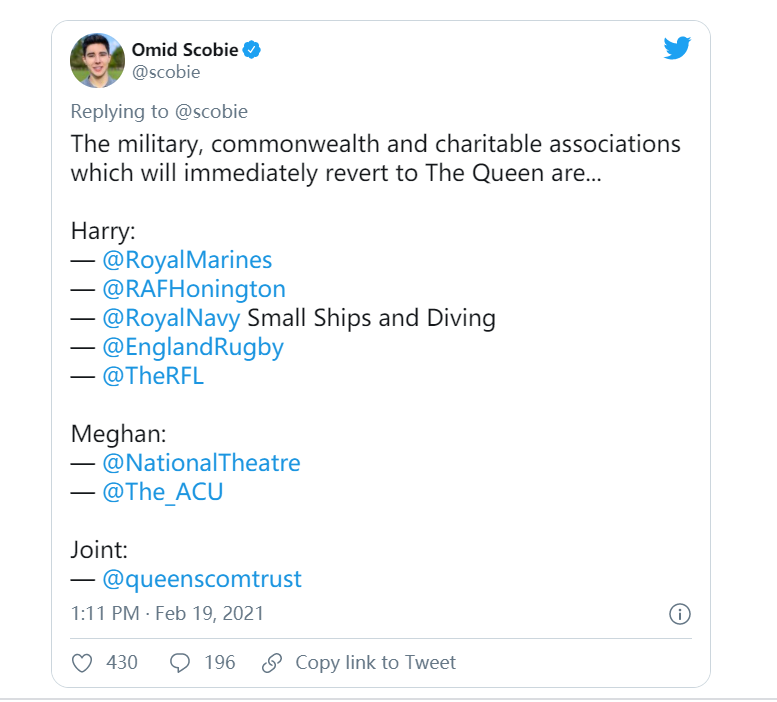777x702 pixels.
Task: Click the Omid Scobie display name
Action: pos(187,49)
